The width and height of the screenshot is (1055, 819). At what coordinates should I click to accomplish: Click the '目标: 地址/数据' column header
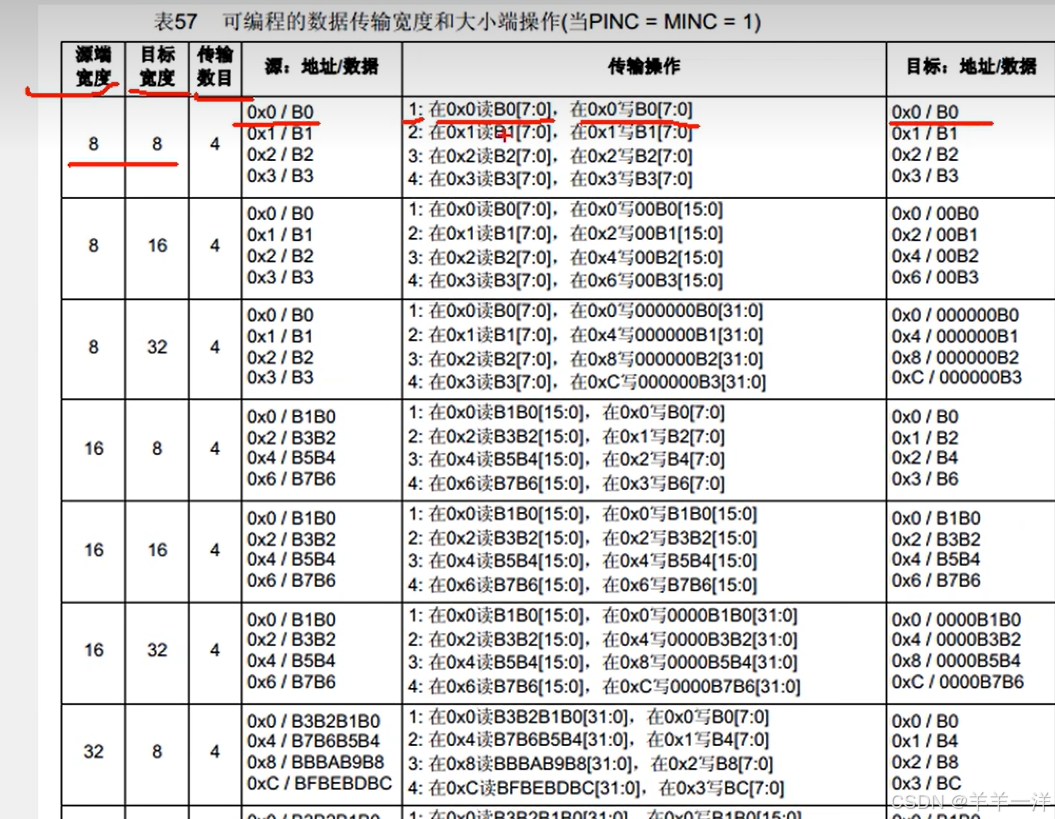point(971,66)
